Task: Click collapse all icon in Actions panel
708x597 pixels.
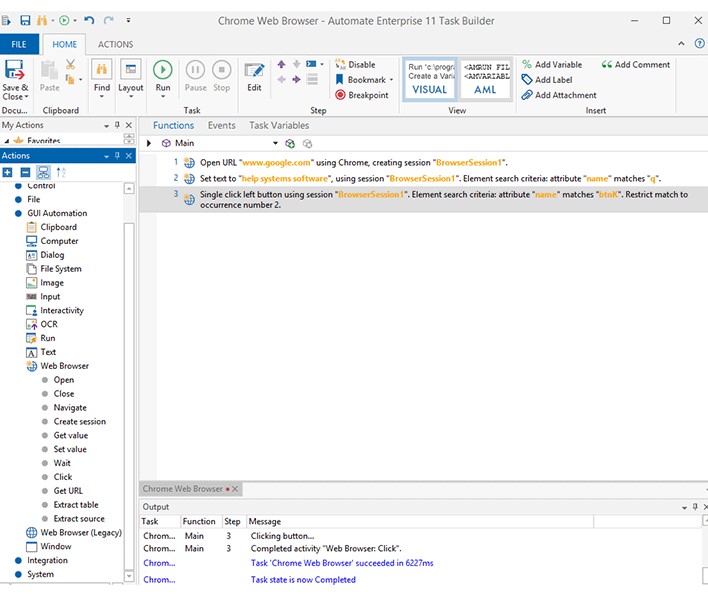Action: tap(25, 172)
